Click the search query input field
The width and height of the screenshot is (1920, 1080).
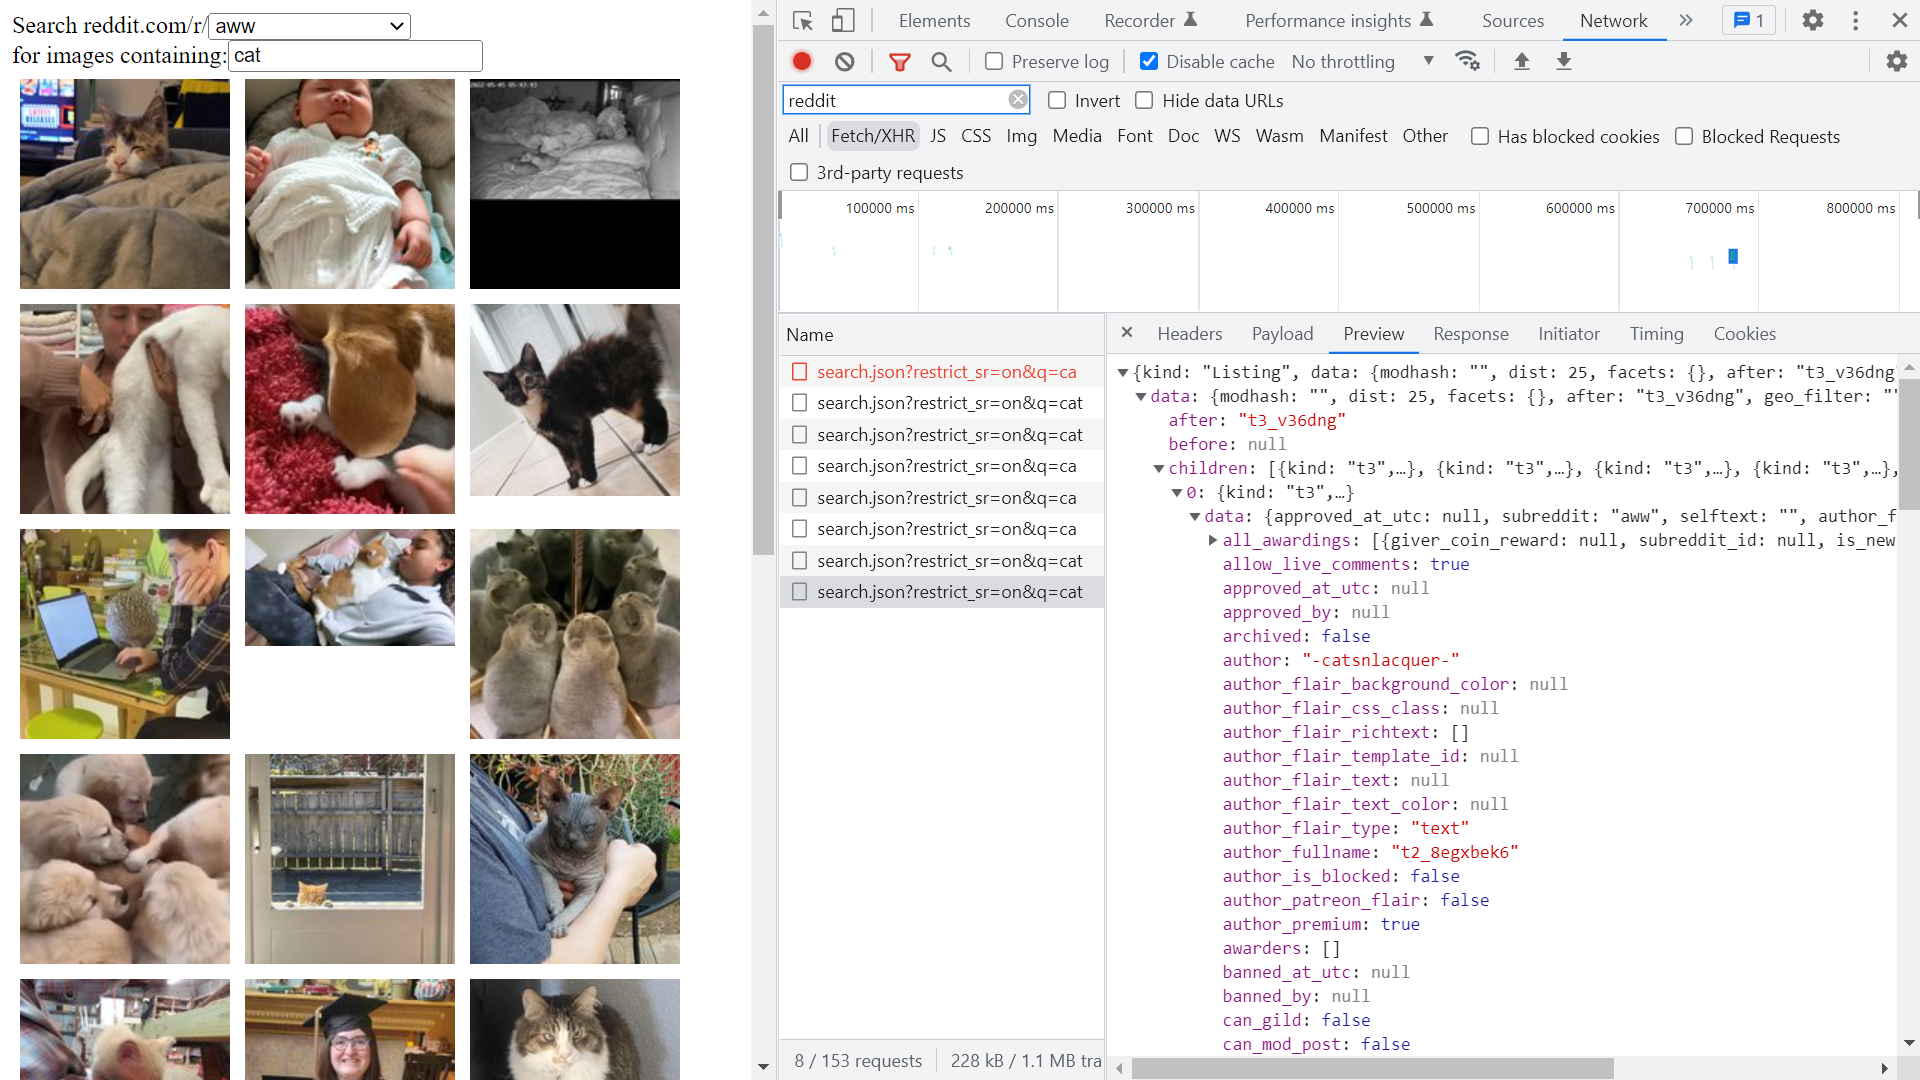pyautogui.click(x=356, y=55)
